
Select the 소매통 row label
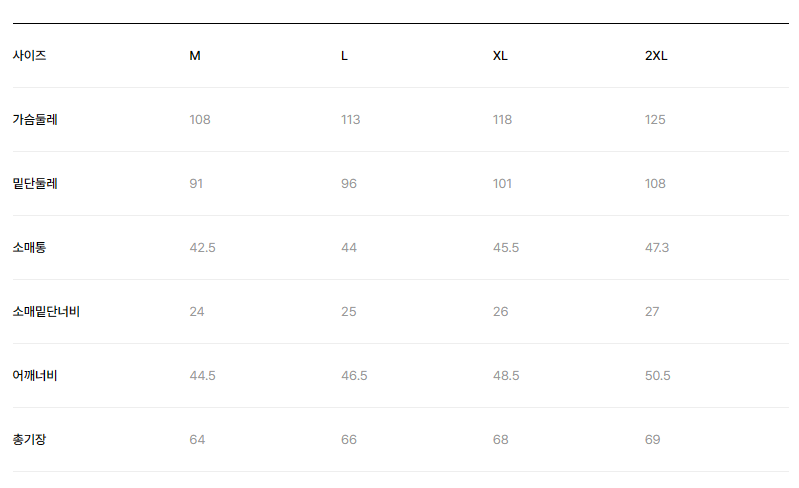tap(29, 248)
